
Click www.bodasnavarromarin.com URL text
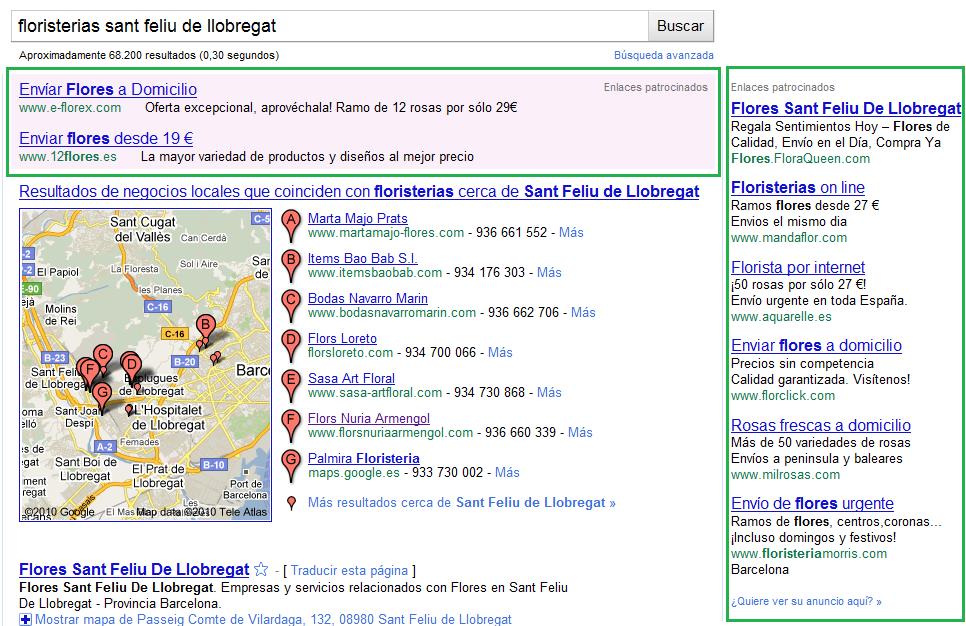point(392,312)
